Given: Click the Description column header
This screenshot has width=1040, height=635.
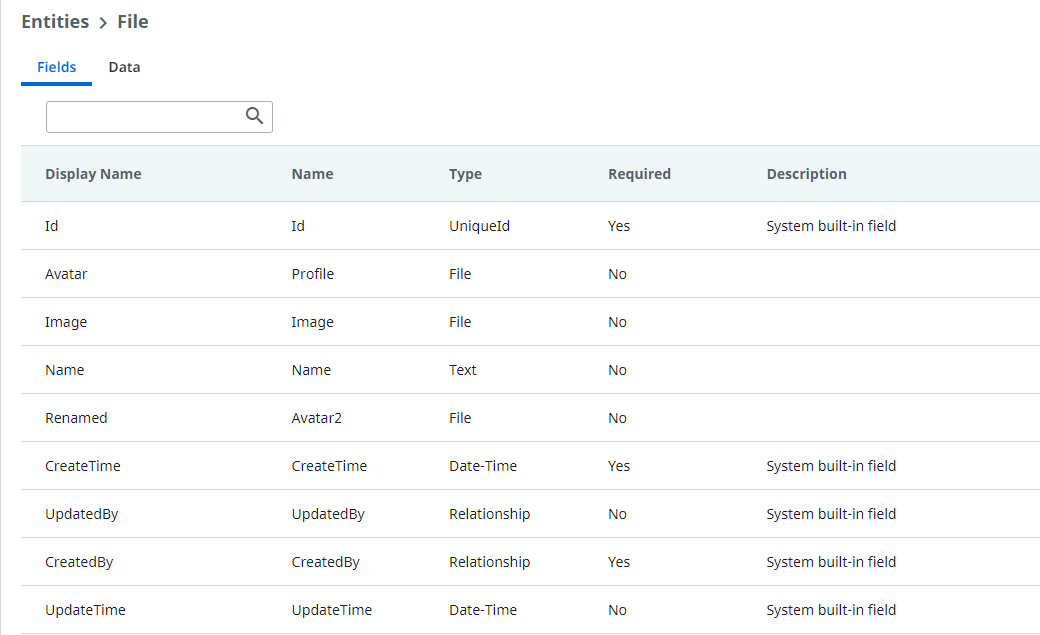Looking at the screenshot, I should tap(806, 173).
